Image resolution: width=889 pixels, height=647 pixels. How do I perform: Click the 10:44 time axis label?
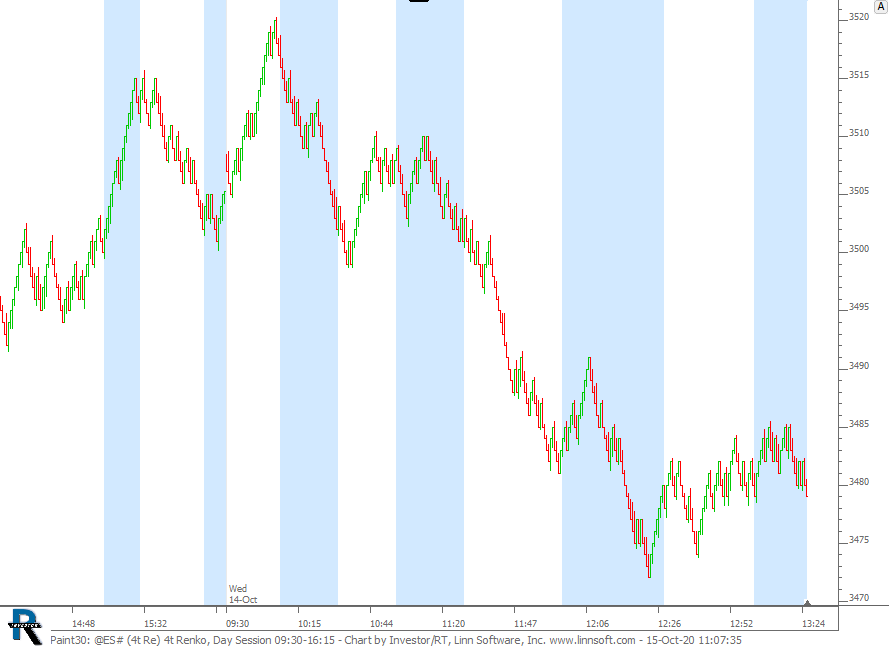(382, 624)
